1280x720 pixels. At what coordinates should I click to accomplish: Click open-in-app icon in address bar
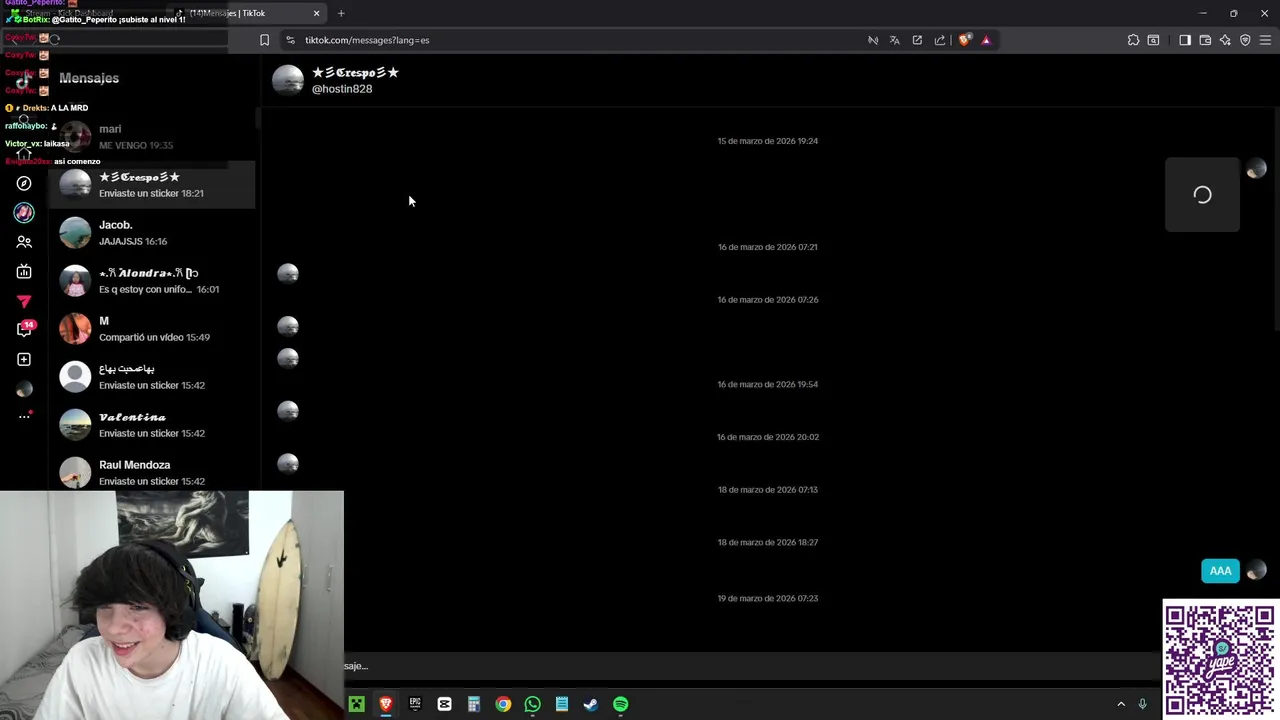point(917,40)
